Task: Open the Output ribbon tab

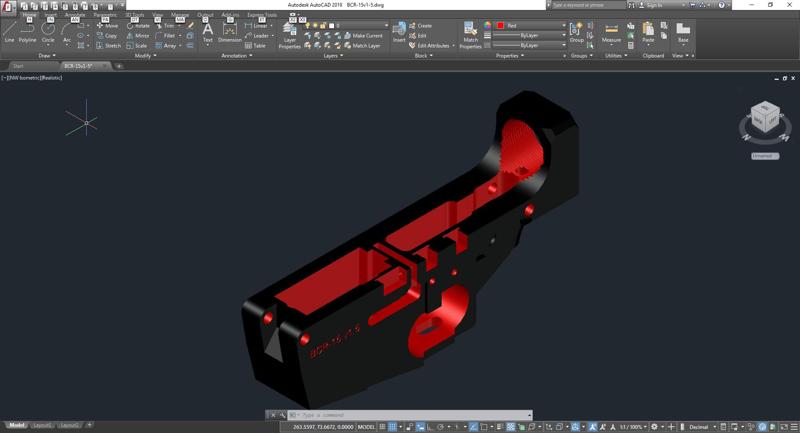Action: (x=205, y=15)
